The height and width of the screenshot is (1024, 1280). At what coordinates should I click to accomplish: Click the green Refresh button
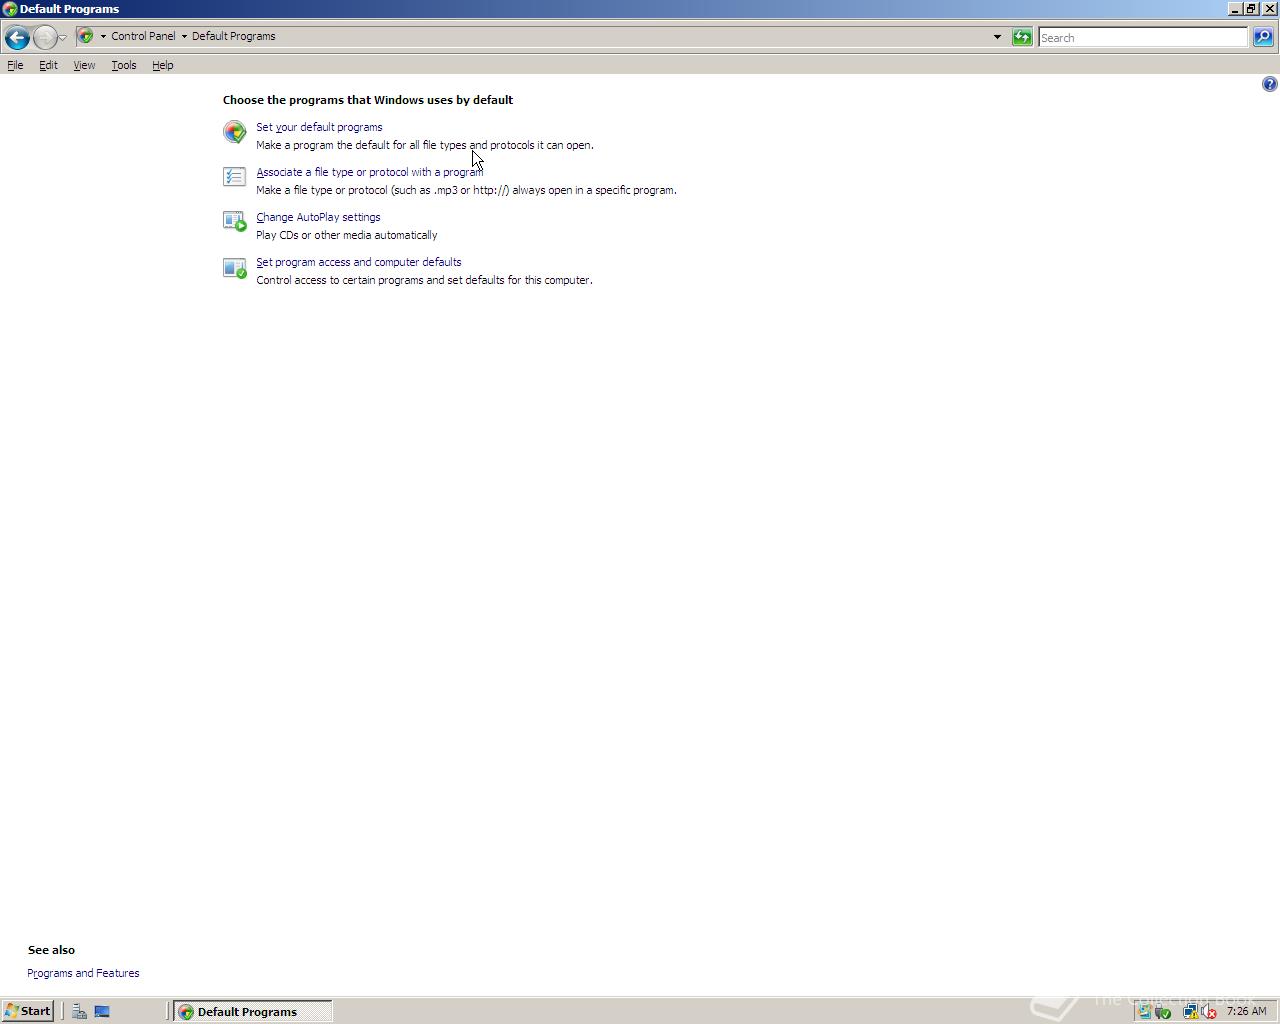coord(1022,37)
